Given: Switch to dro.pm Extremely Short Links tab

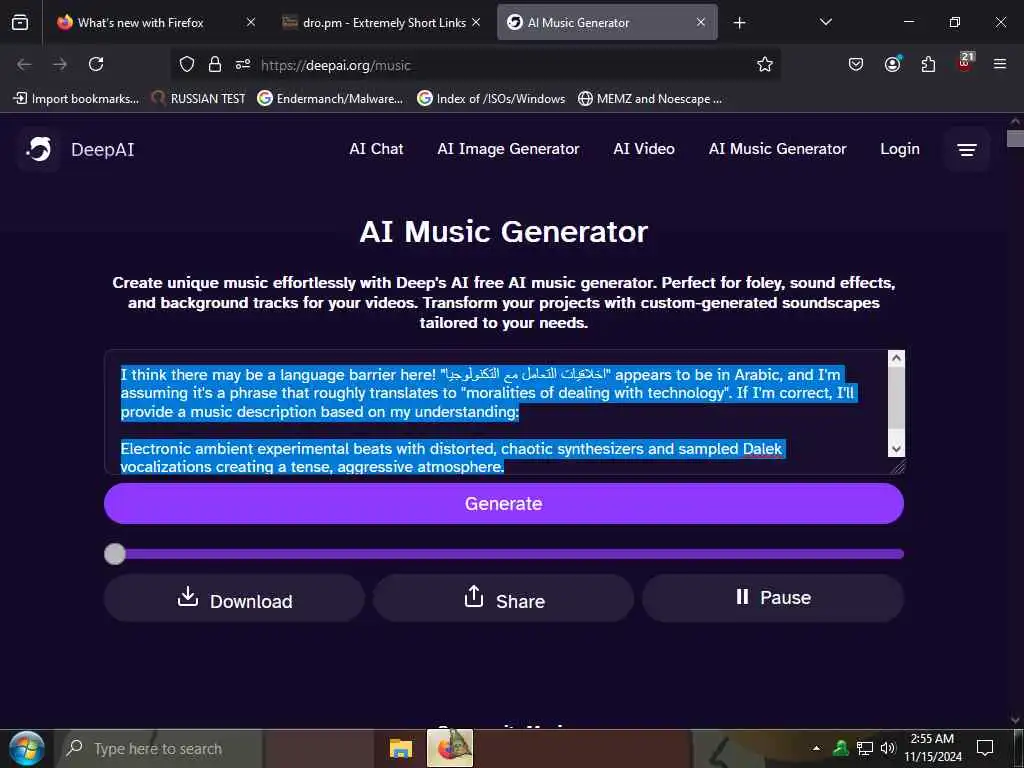Looking at the screenshot, I should click(382, 22).
